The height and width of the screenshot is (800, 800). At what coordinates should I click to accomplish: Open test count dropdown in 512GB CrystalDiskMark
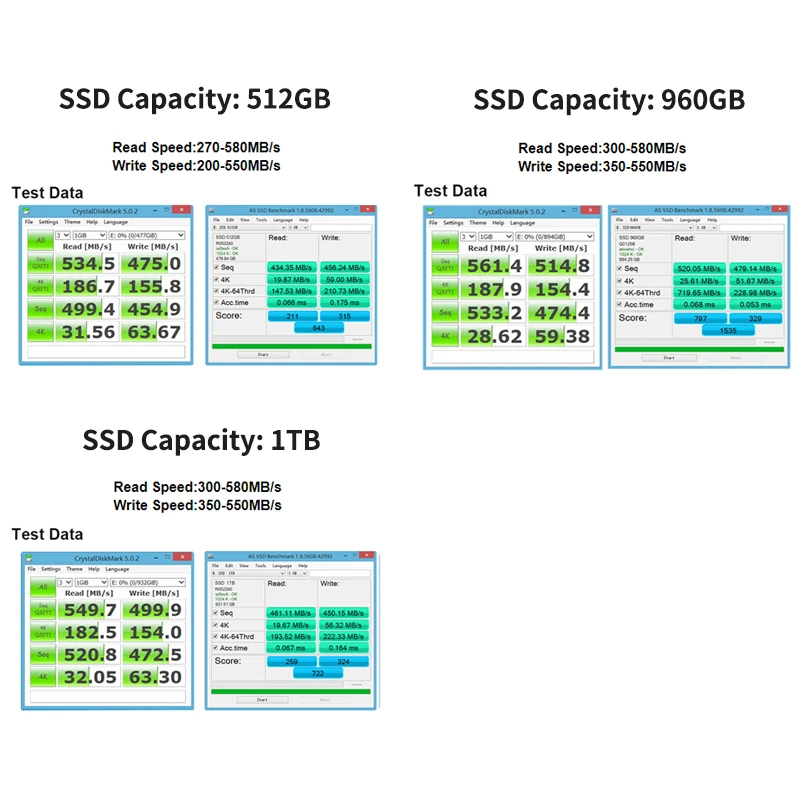pyautogui.click(x=62, y=235)
